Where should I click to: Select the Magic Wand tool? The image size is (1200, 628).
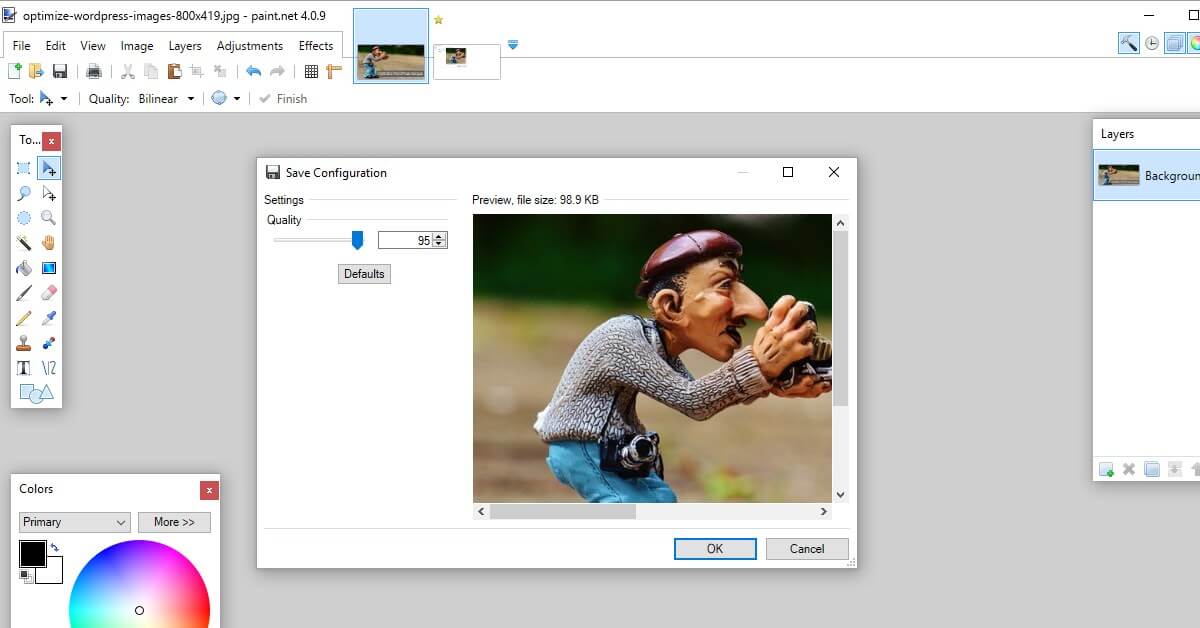coord(24,243)
